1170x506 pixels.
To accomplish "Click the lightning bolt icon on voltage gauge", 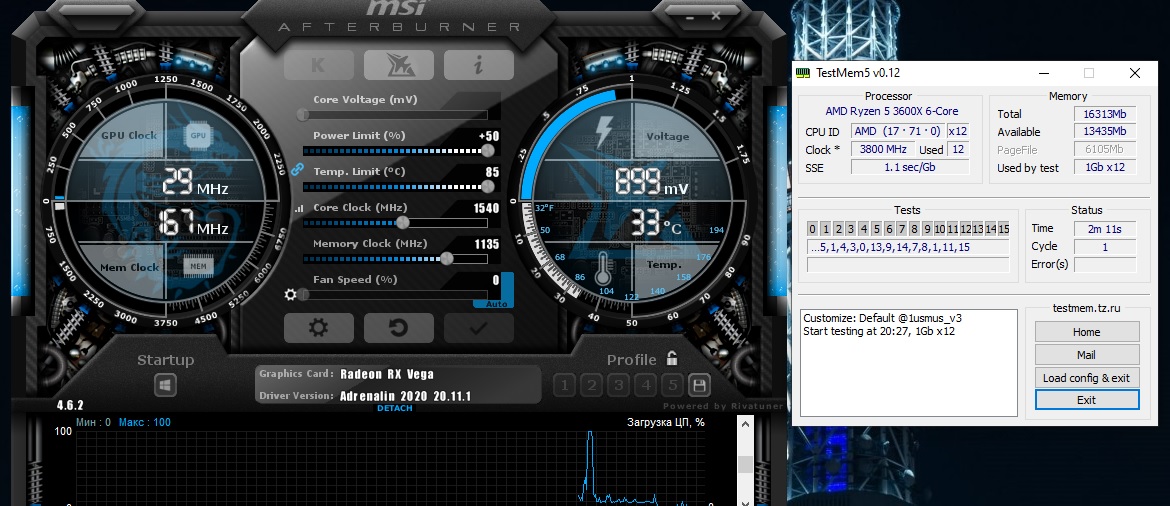I will (602, 132).
